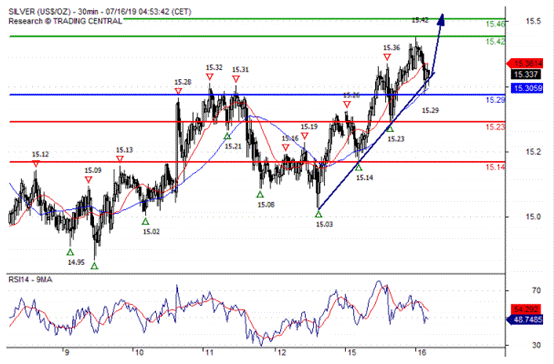Click the blue 15.29 pivot level label
This screenshot has width=554, height=364.
[495, 100]
